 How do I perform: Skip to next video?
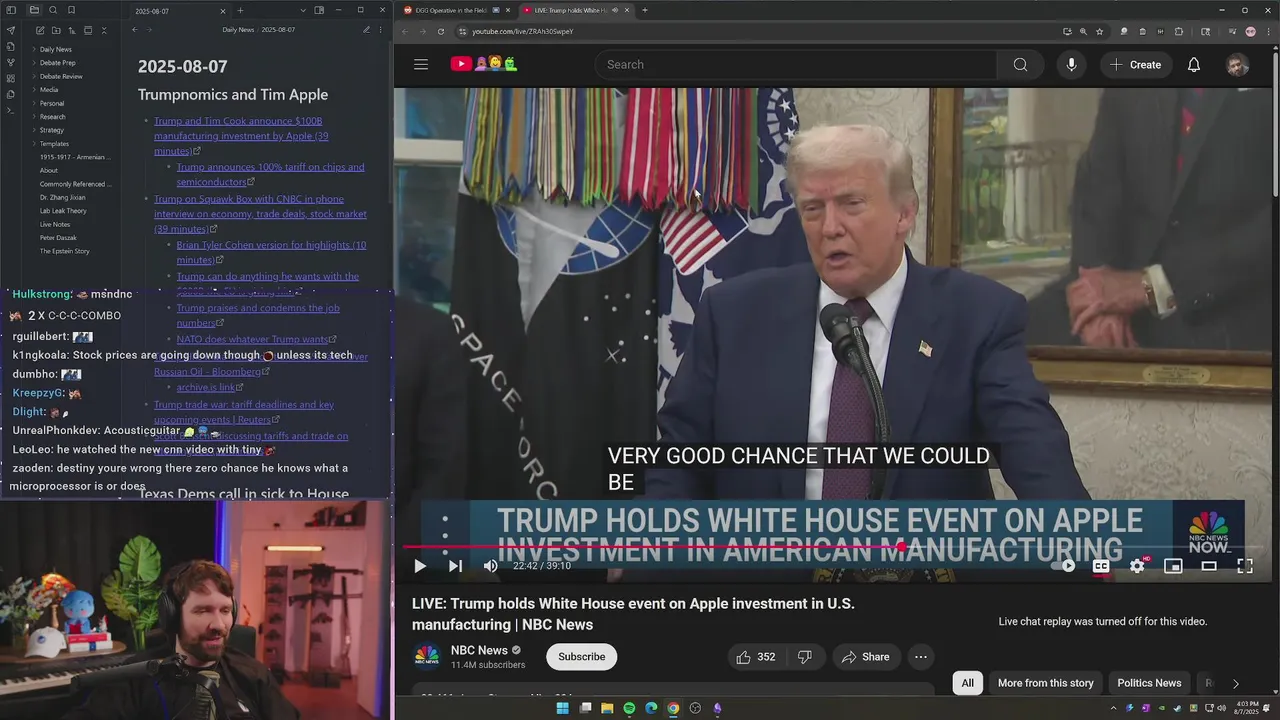455,566
